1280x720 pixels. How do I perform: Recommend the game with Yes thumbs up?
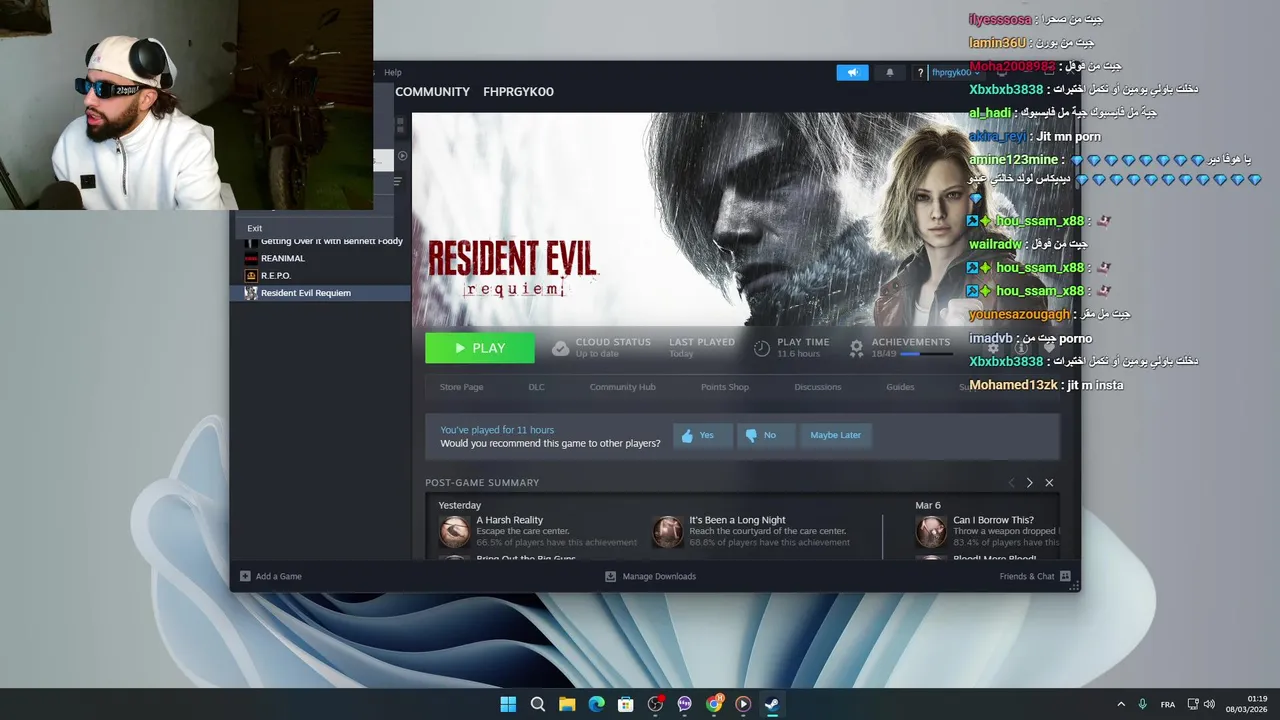[x=702, y=435]
